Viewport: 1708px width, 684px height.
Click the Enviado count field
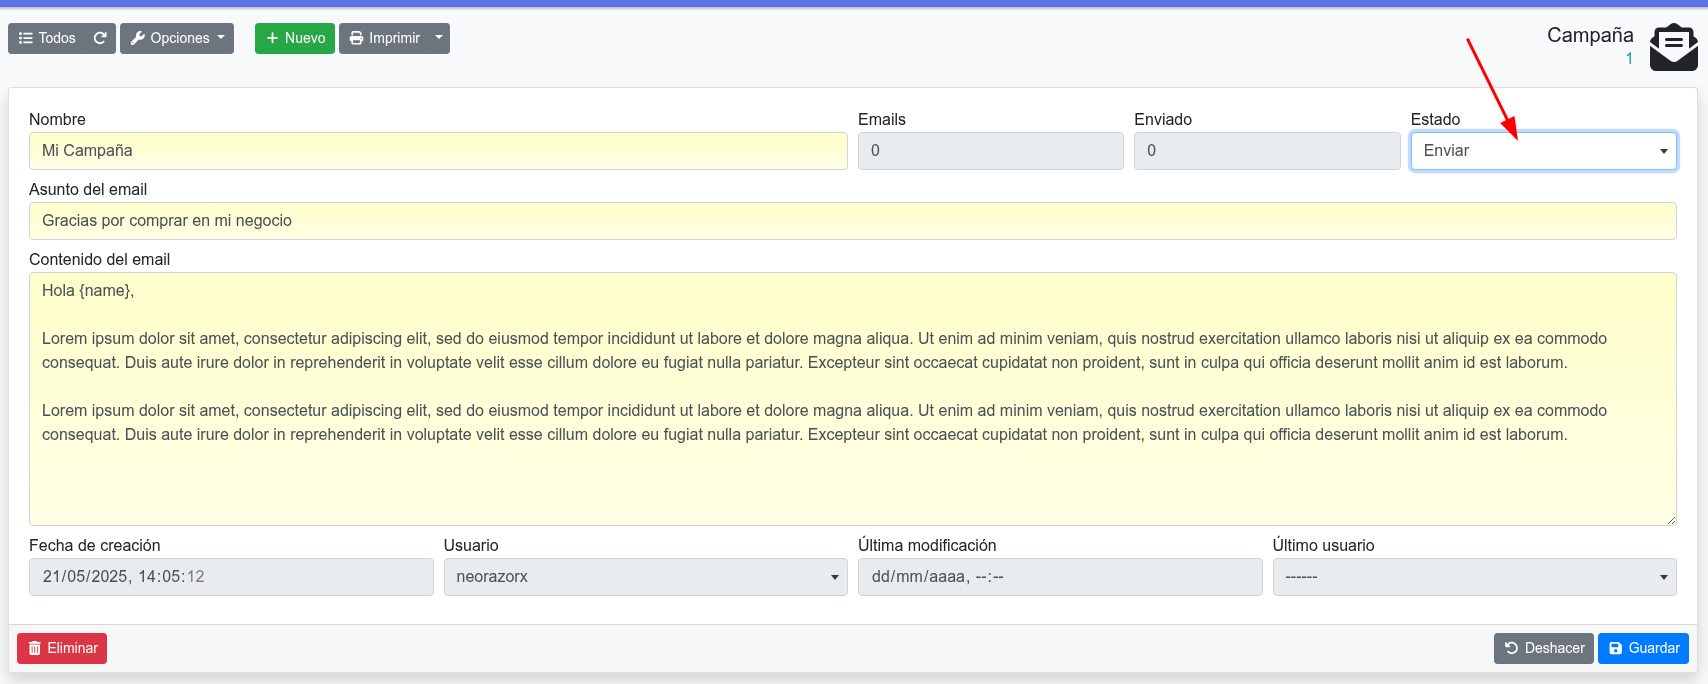[x=1266, y=151]
